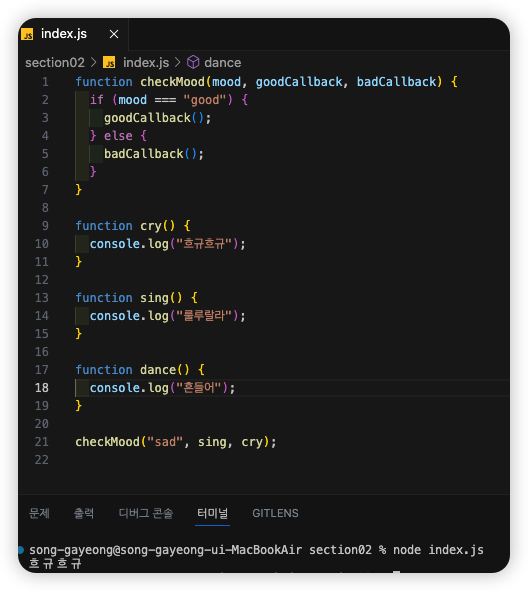Open the GITLENS panel tab
528x591 pixels.
(275, 513)
